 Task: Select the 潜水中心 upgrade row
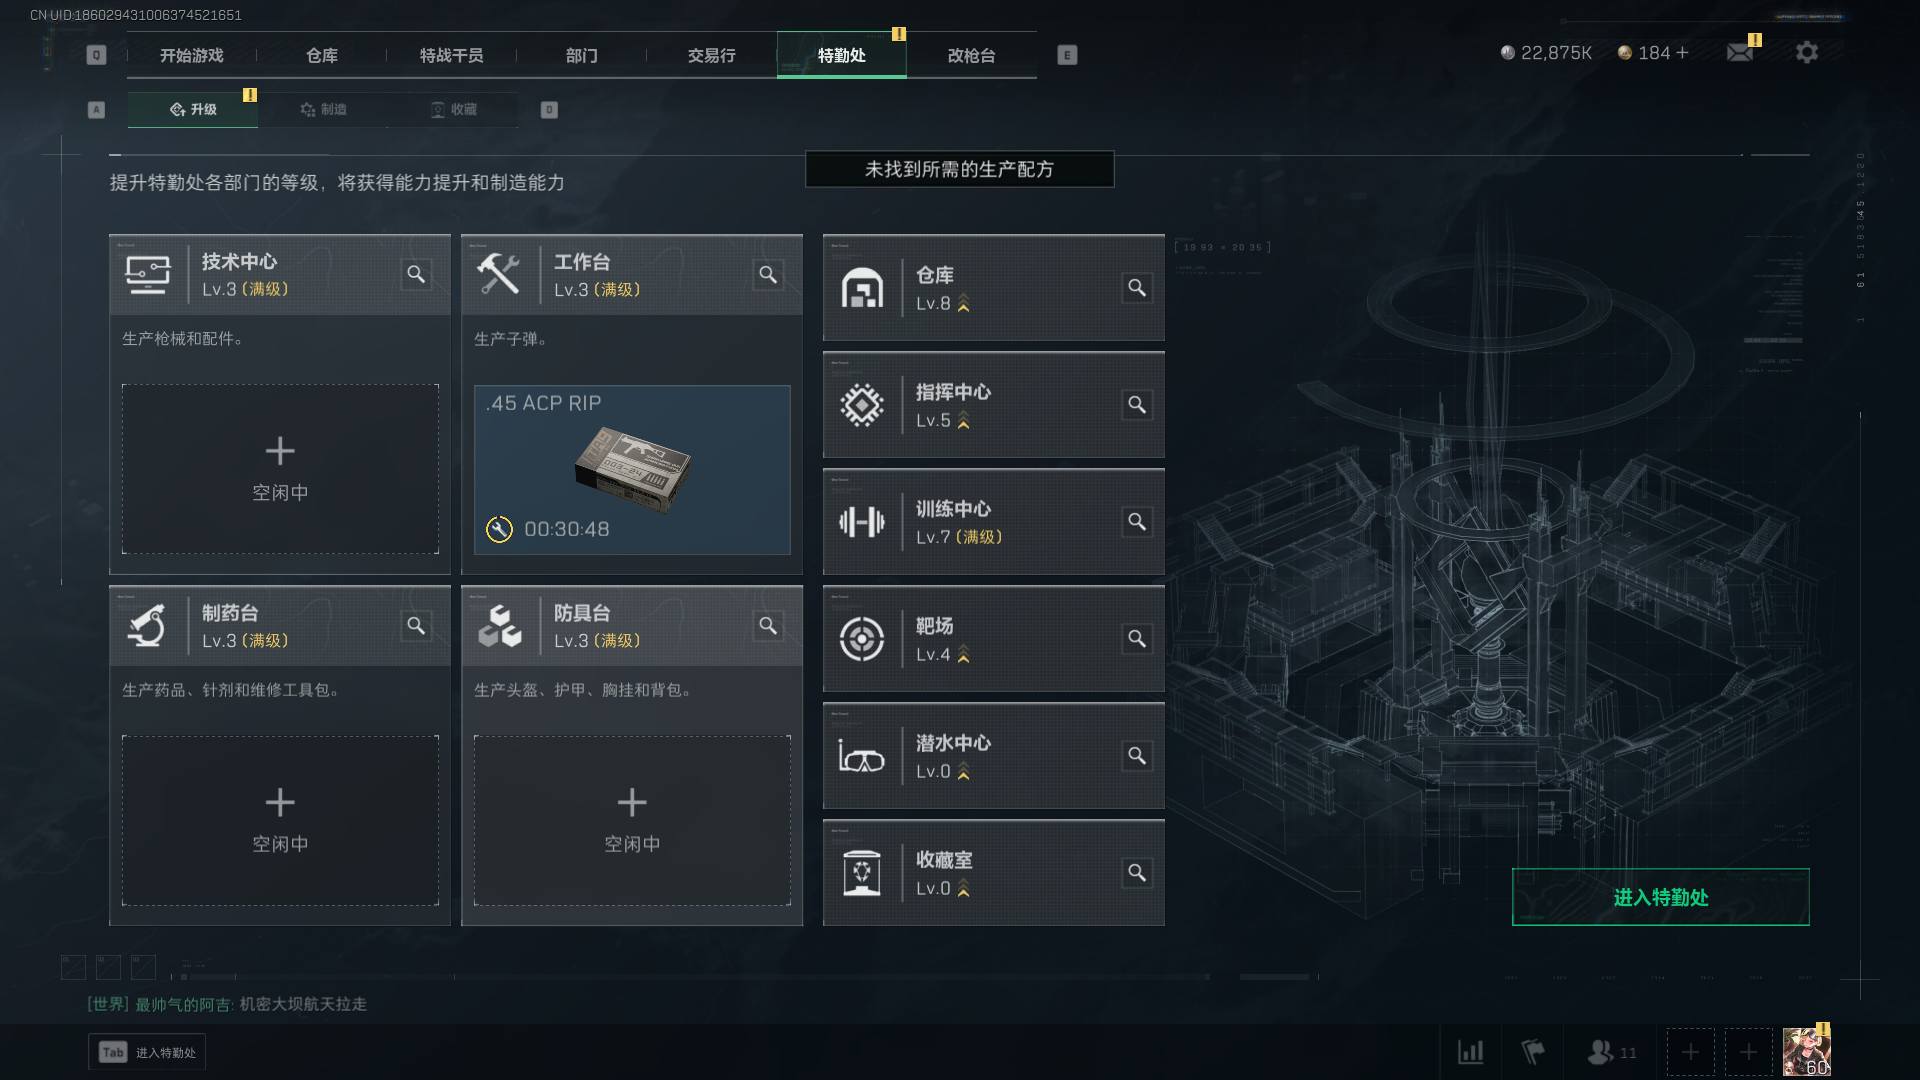coord(993,756)
